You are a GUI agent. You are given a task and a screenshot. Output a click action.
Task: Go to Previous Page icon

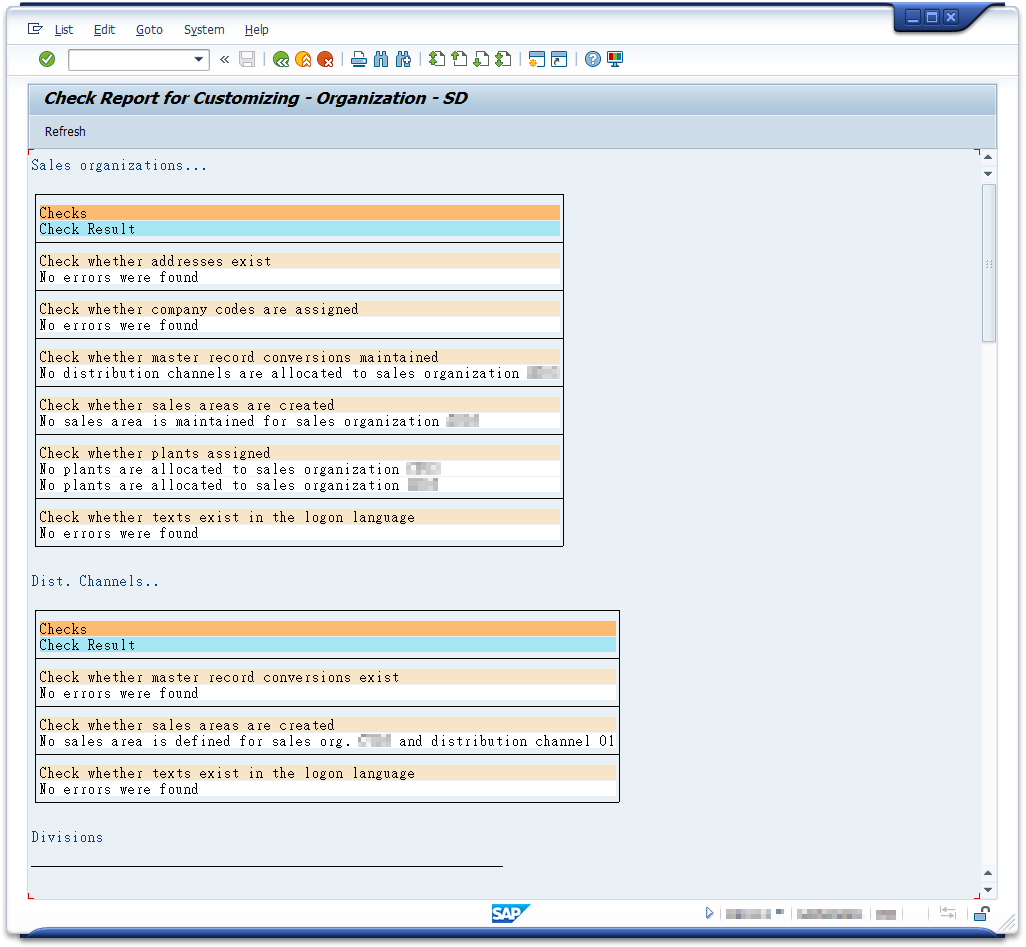point(459,60)
